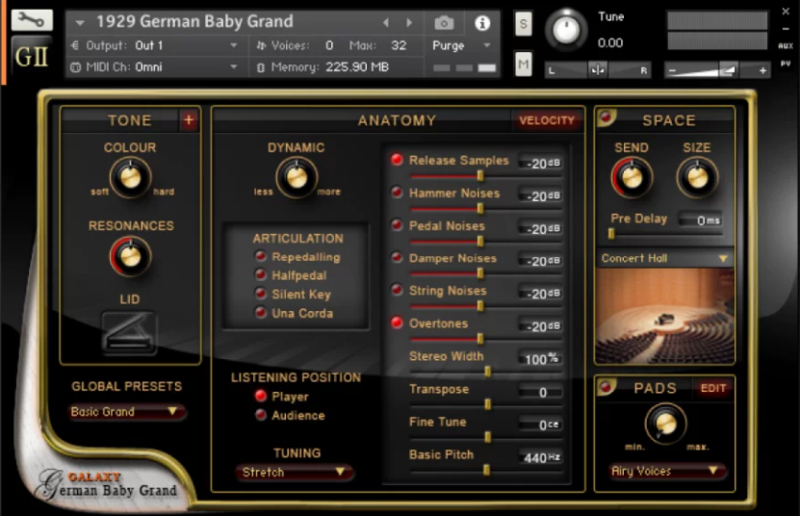Select Audience listening position
Viewport: 800px width, 516px height.
[261, 415]
